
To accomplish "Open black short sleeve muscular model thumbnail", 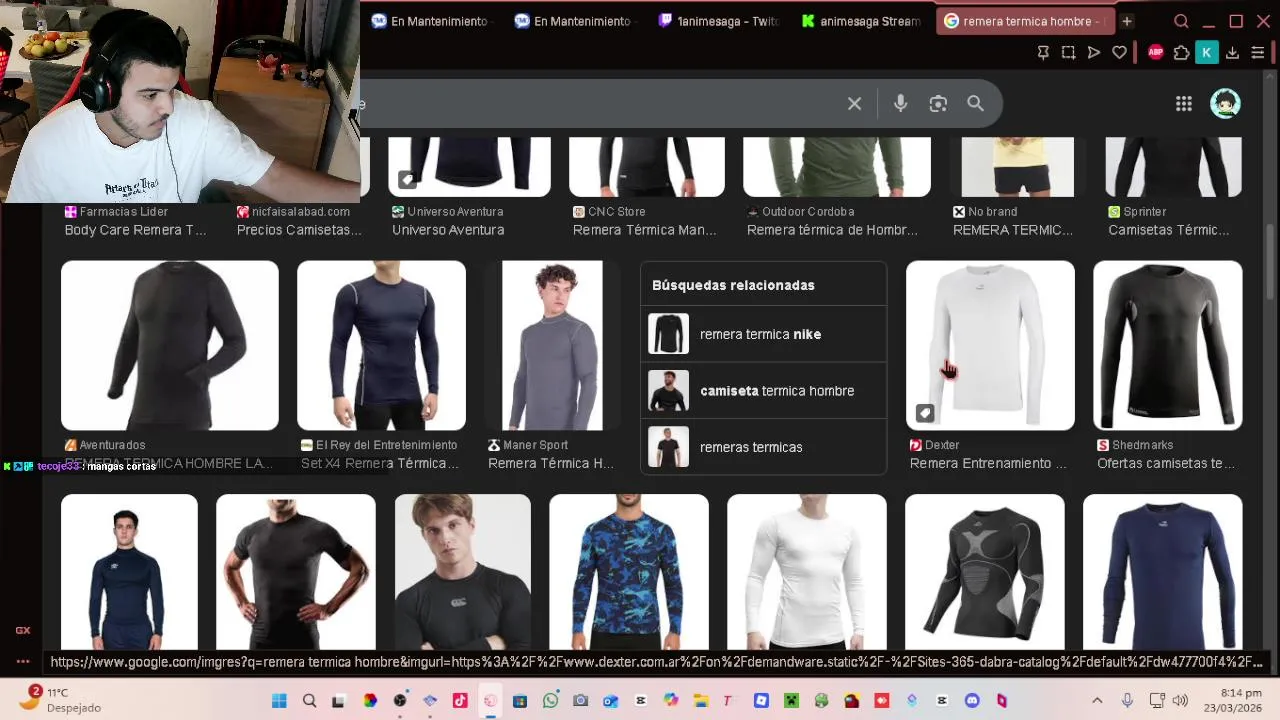I will 296,572.
